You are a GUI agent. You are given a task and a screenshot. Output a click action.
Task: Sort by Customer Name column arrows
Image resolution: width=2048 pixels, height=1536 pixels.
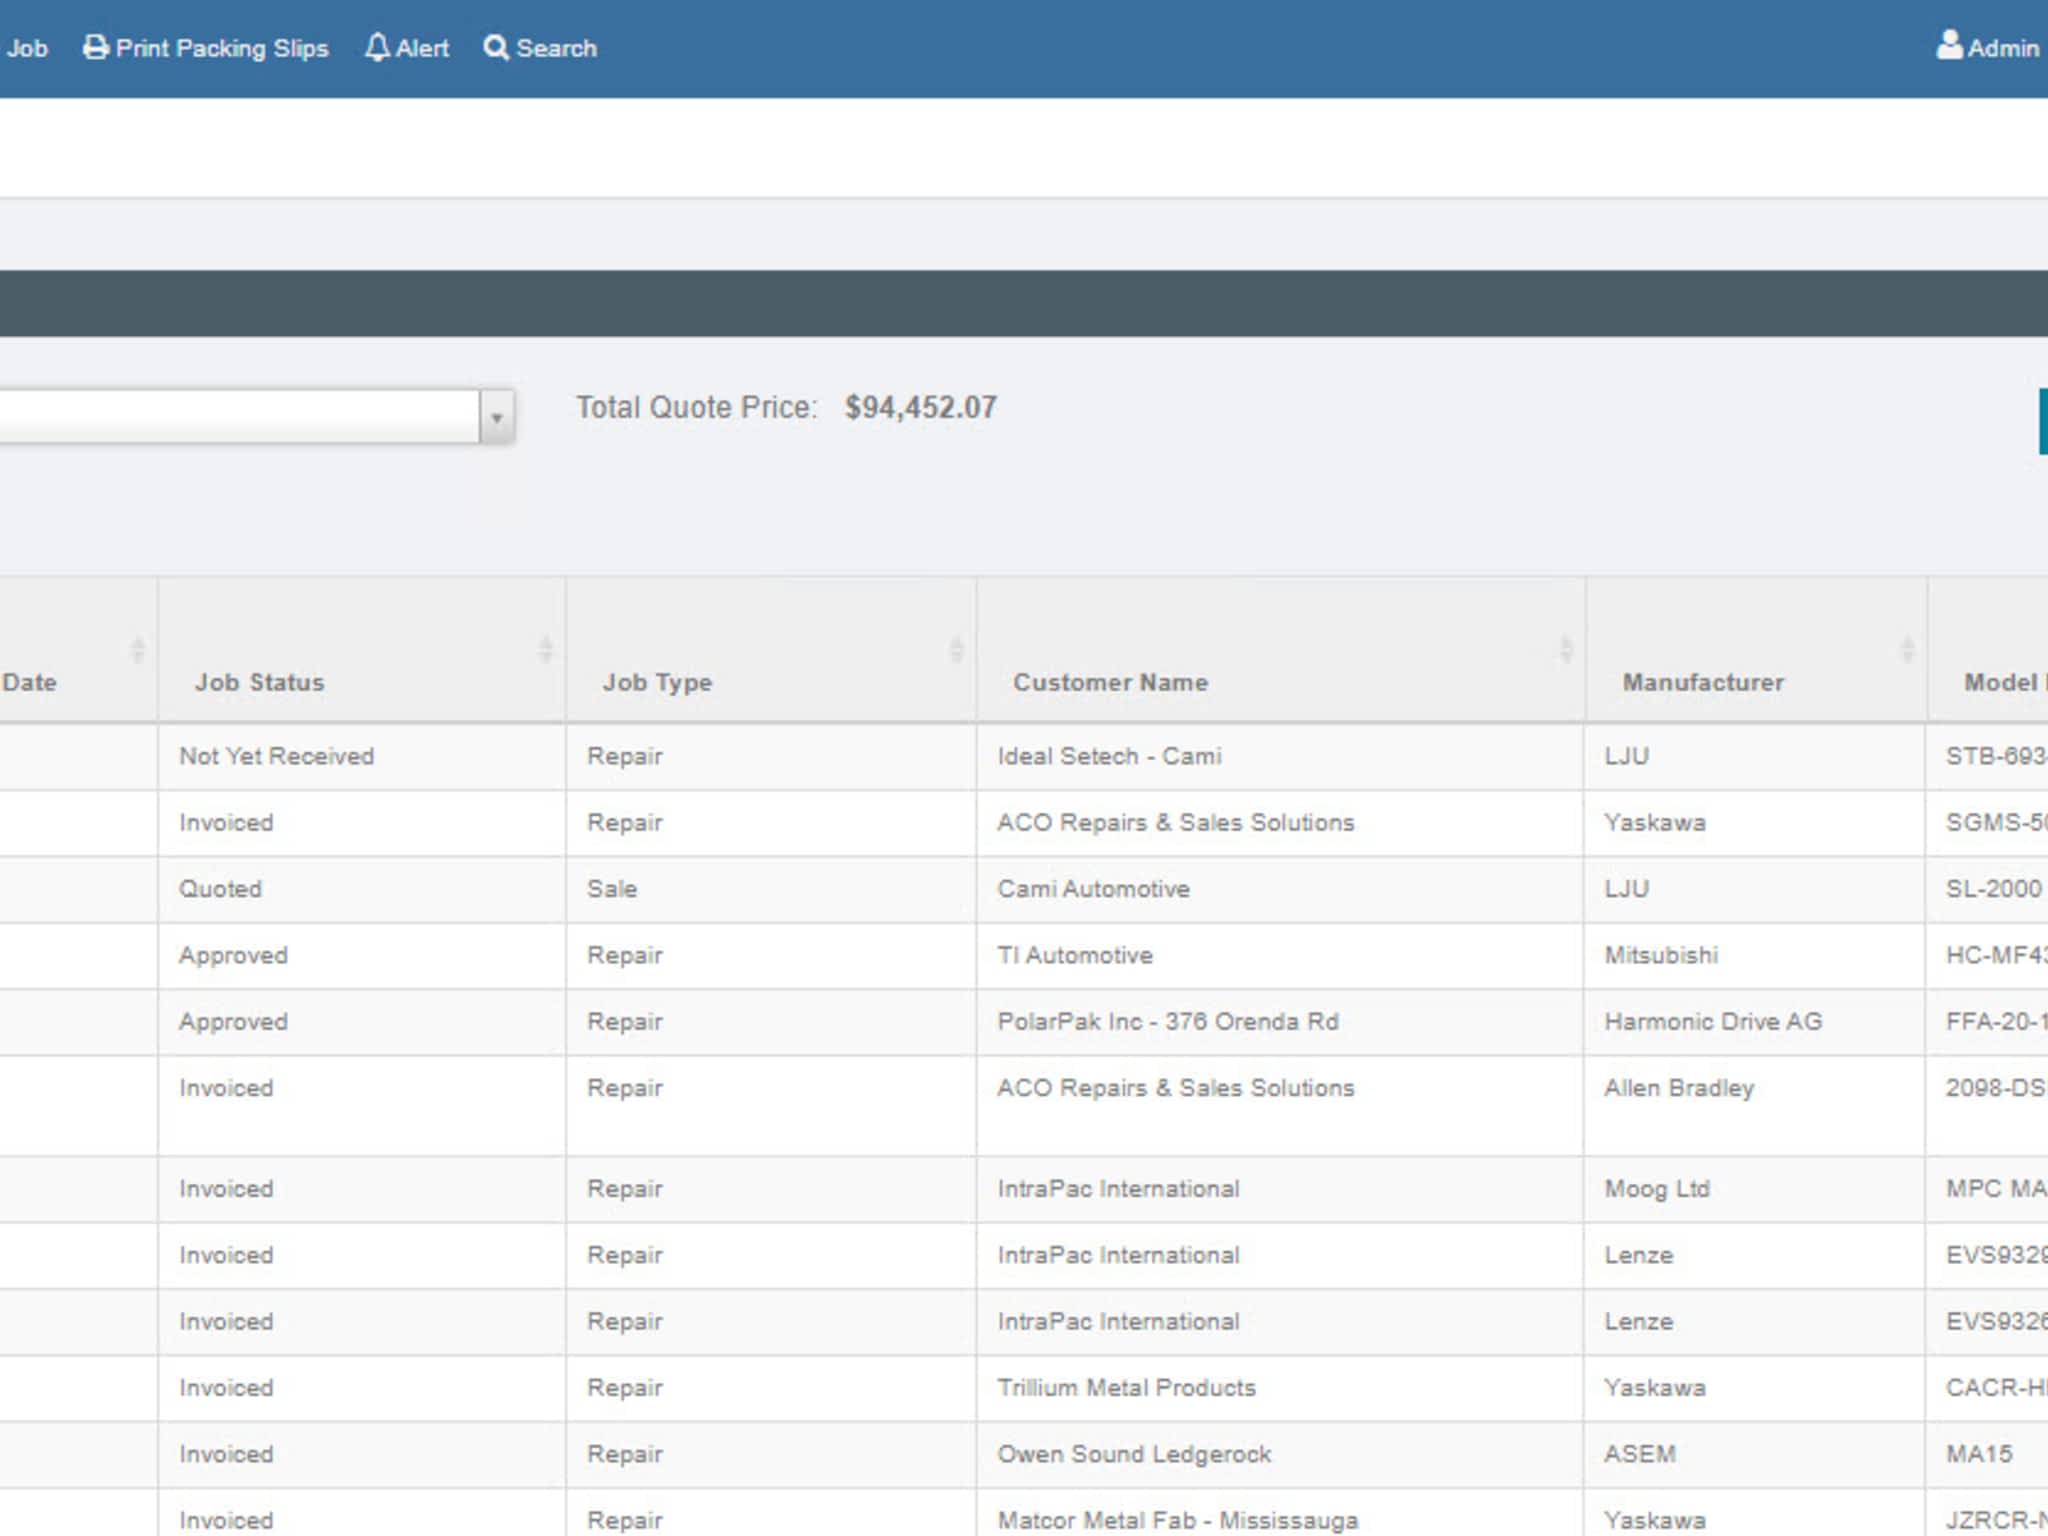(x=1566, y=649)
